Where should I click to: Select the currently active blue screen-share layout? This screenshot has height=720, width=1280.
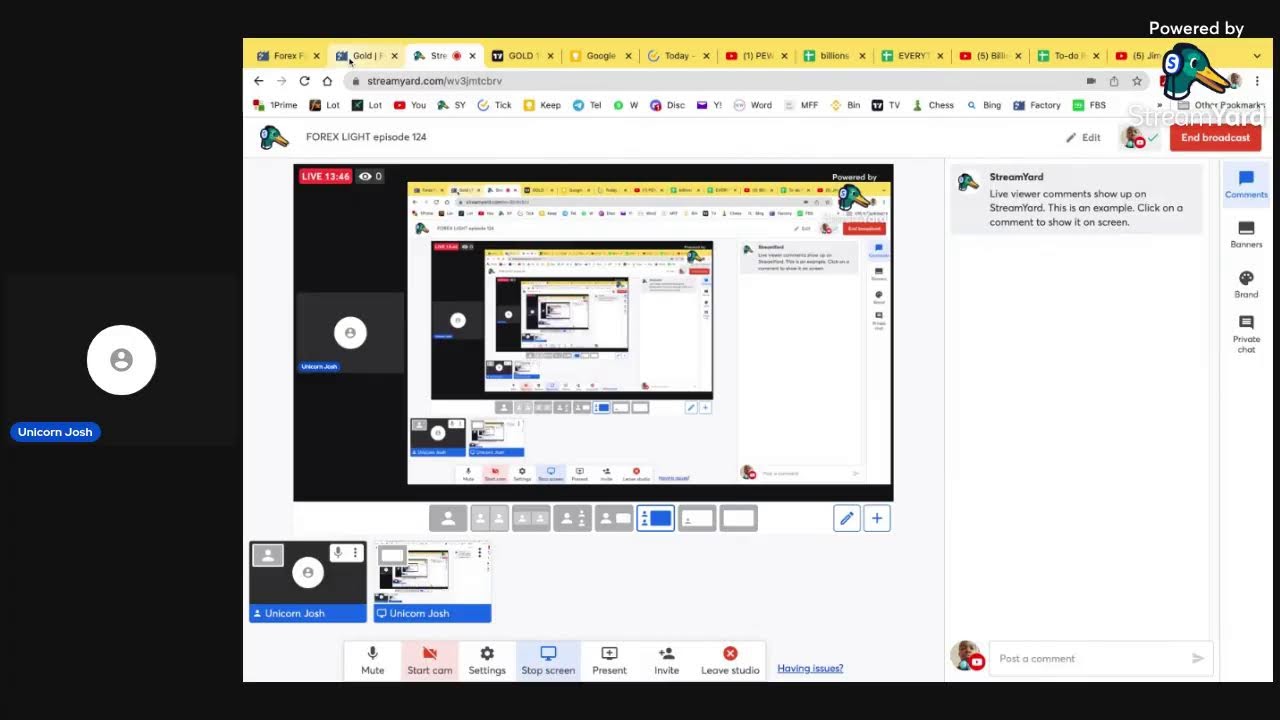click(x=656, y=518)
